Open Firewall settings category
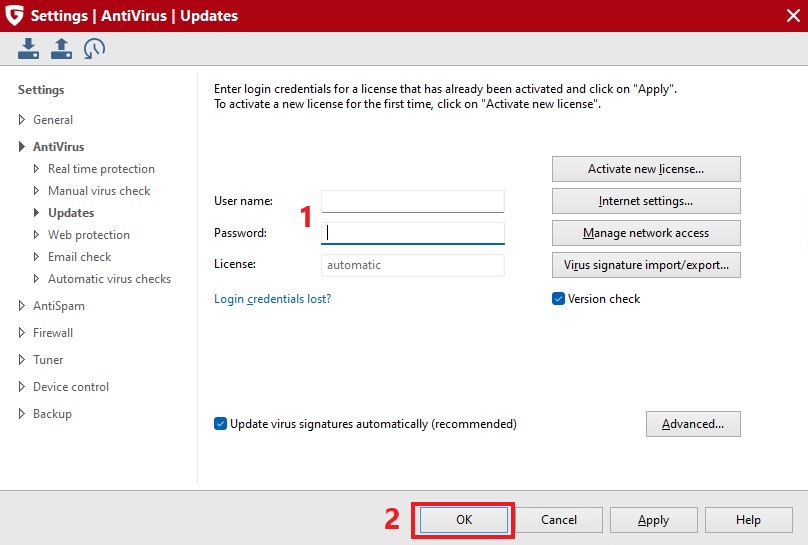This screenshot has height=545, width=808. click(x=53, y=332)
